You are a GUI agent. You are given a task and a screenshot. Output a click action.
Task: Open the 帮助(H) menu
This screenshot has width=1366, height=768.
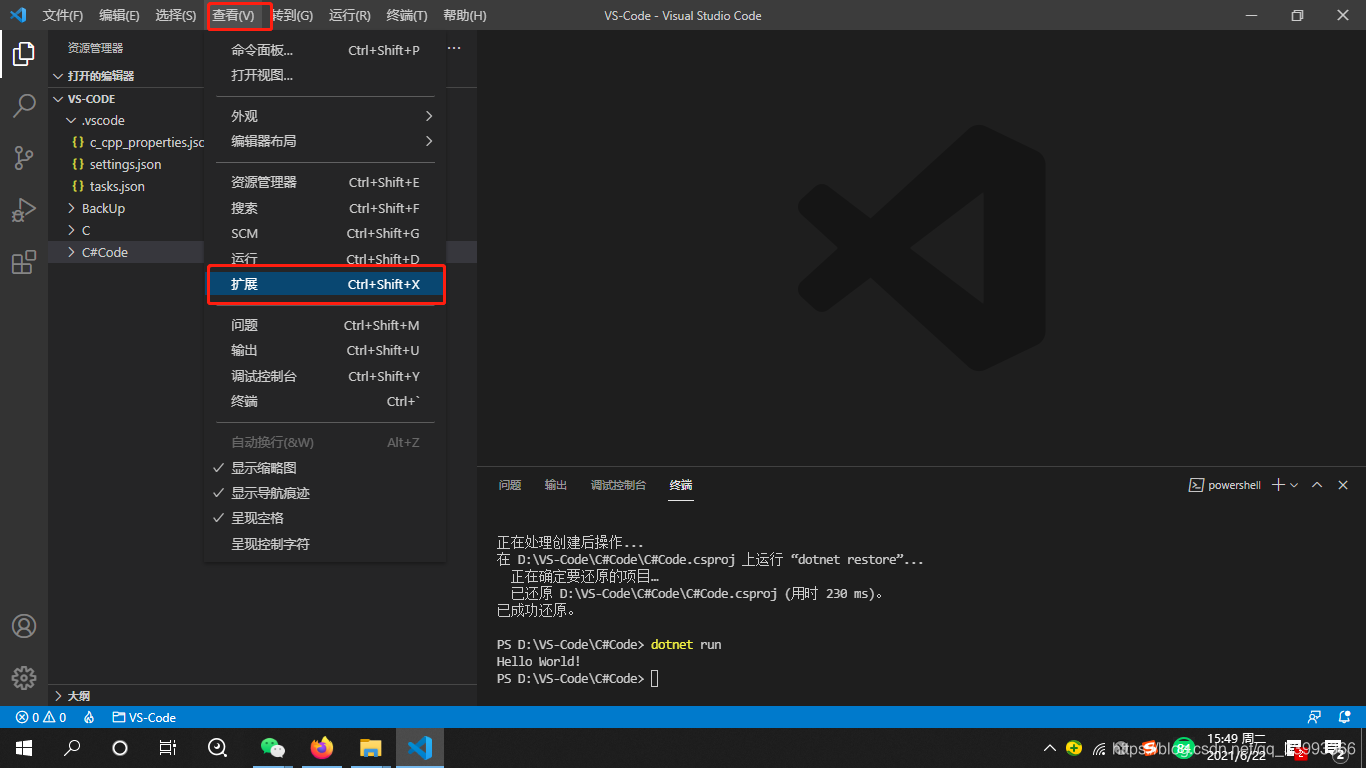pos(465,16)
